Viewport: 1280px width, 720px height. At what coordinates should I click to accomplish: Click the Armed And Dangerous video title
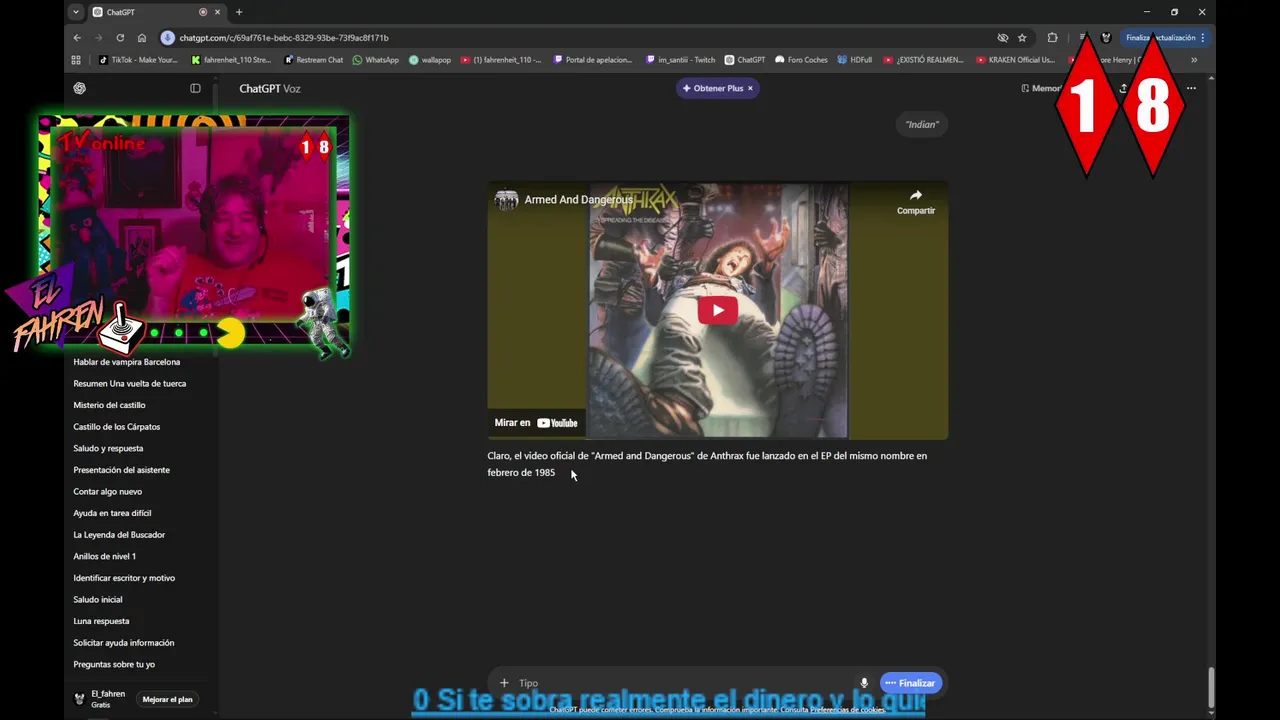point(579,200)
